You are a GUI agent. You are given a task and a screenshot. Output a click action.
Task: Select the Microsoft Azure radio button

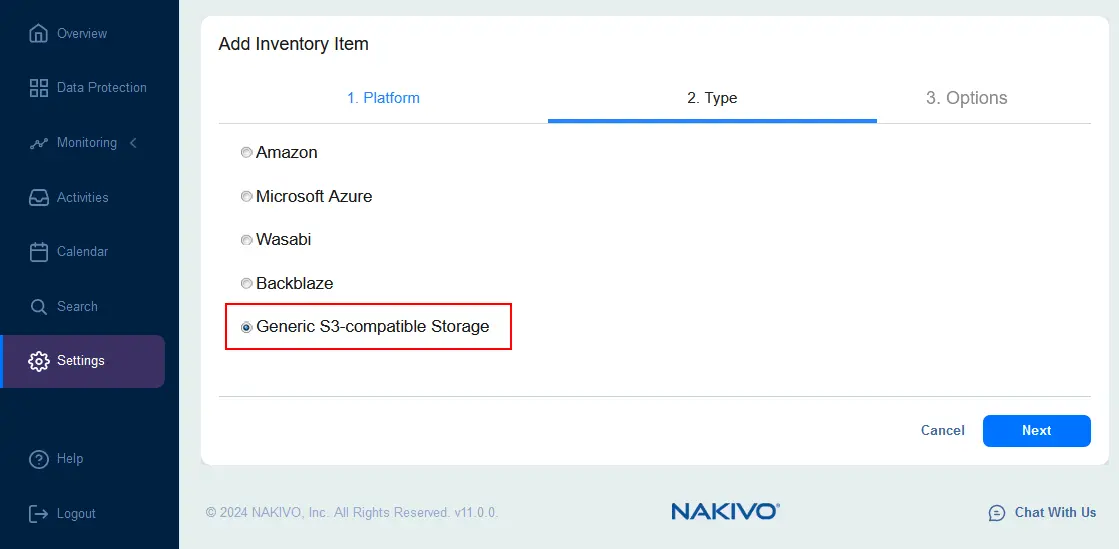click(x=246, y=196)
